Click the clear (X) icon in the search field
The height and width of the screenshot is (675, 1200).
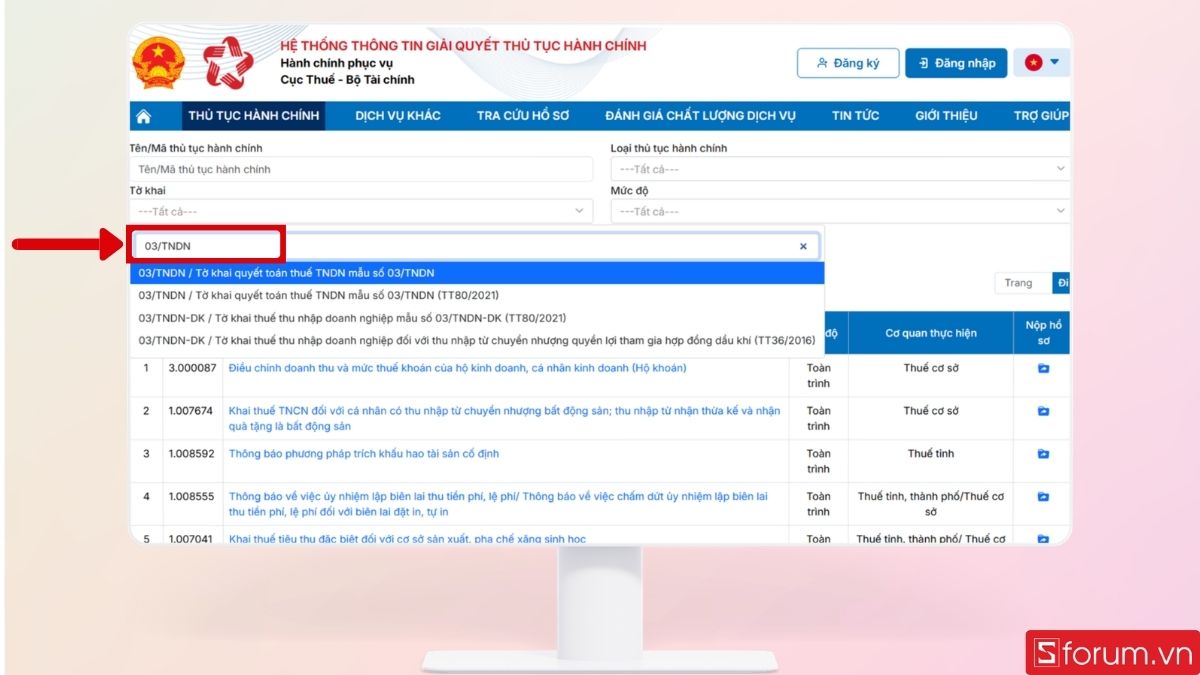tap(803, 245)
